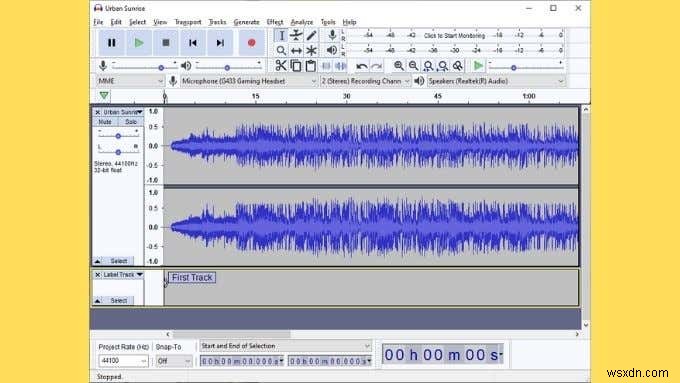Select the Time Shift tool
The height and width of the screenshot is (383, 680).
click(x=296, y=51)
